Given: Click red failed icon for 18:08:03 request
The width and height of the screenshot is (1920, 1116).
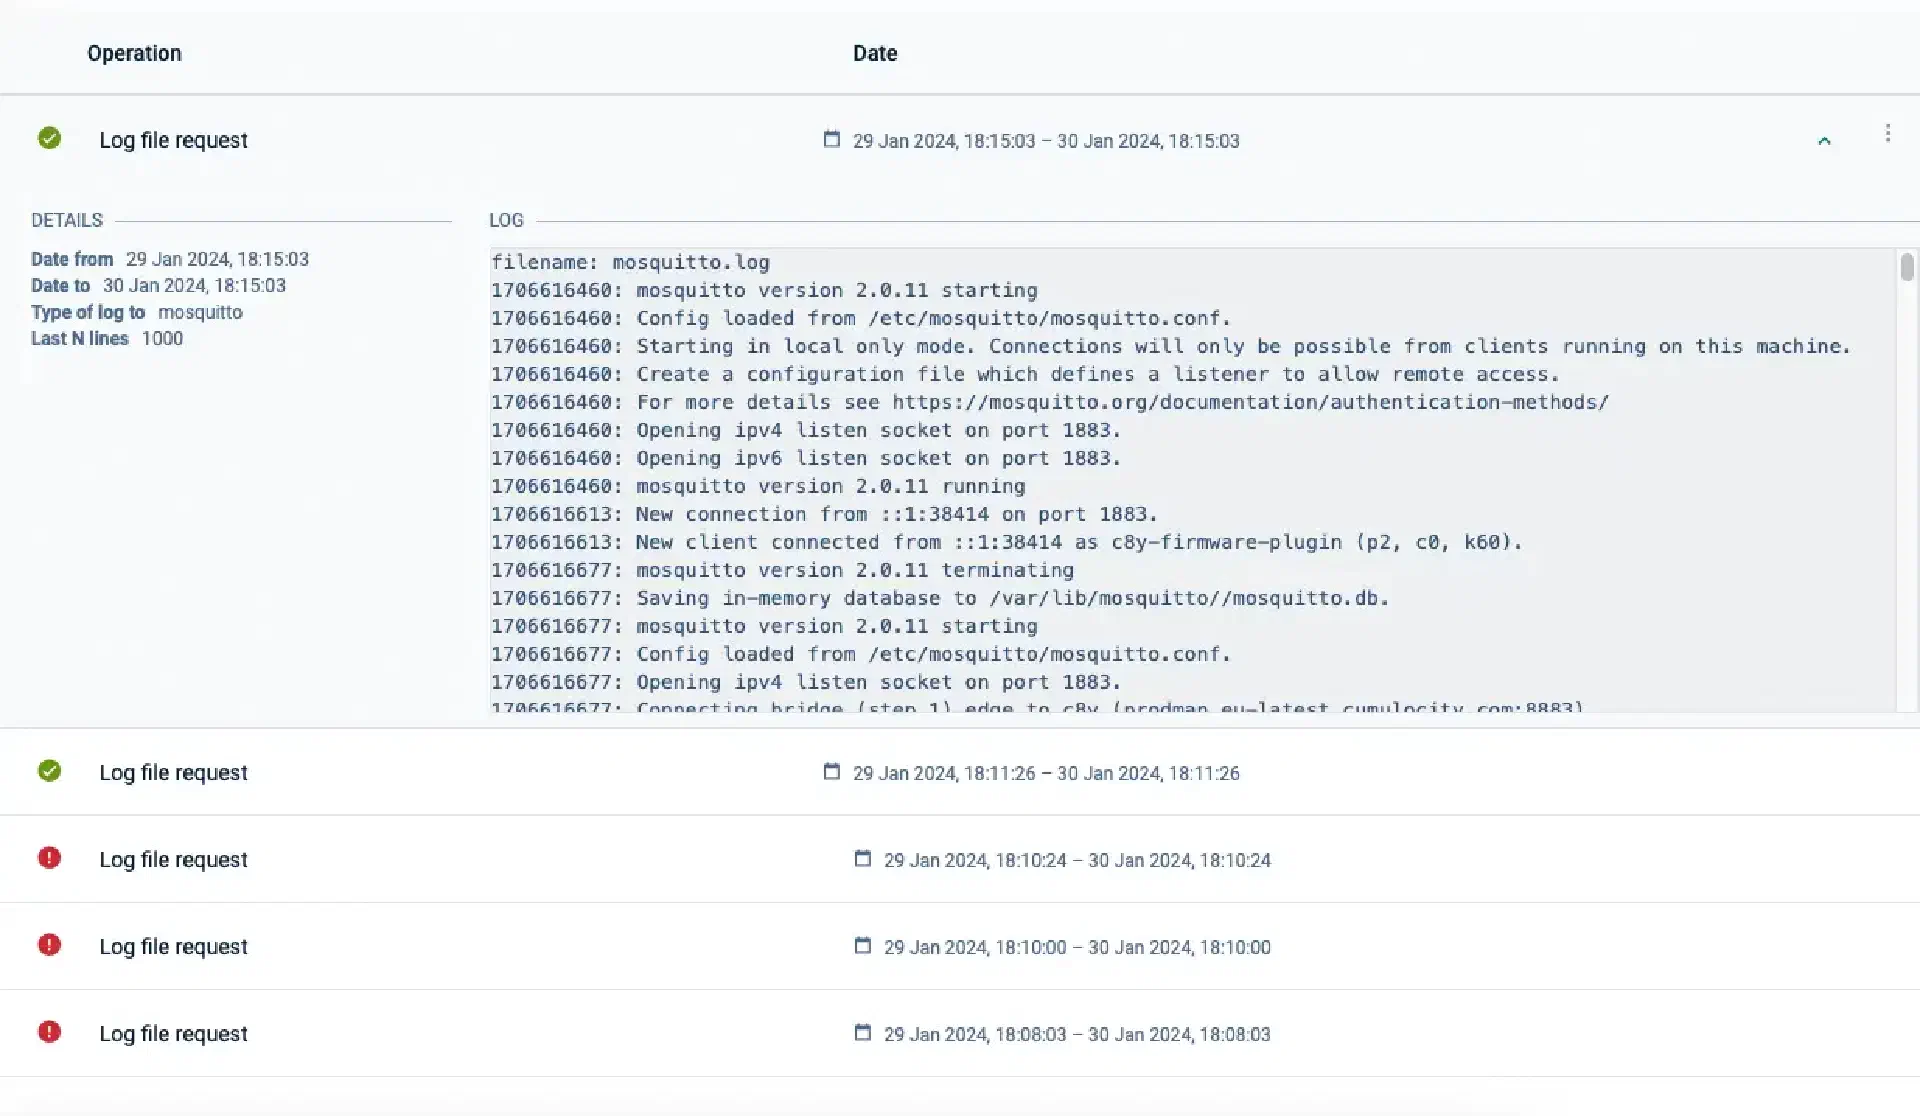Looking at the screenshot, I should 49,1032.
